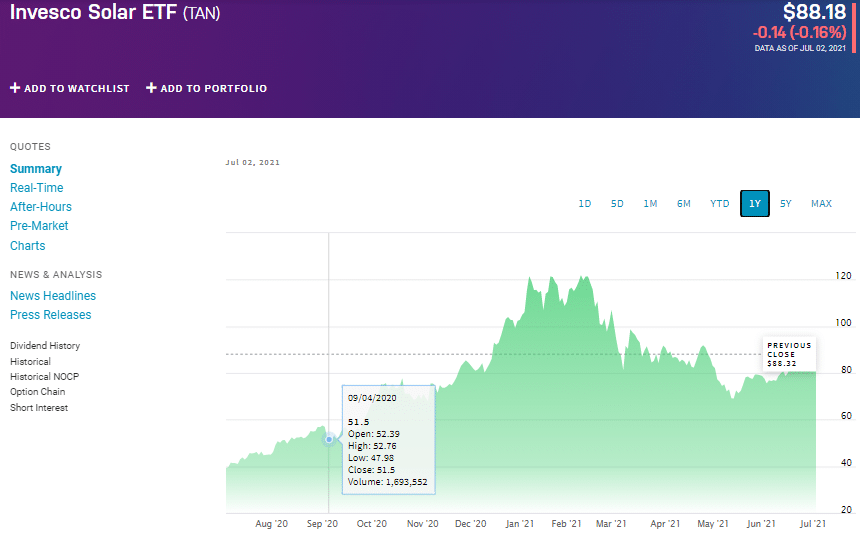860x541 pixels.
Task: Show year-to-date YTD chart
Action: pos(720,204)
